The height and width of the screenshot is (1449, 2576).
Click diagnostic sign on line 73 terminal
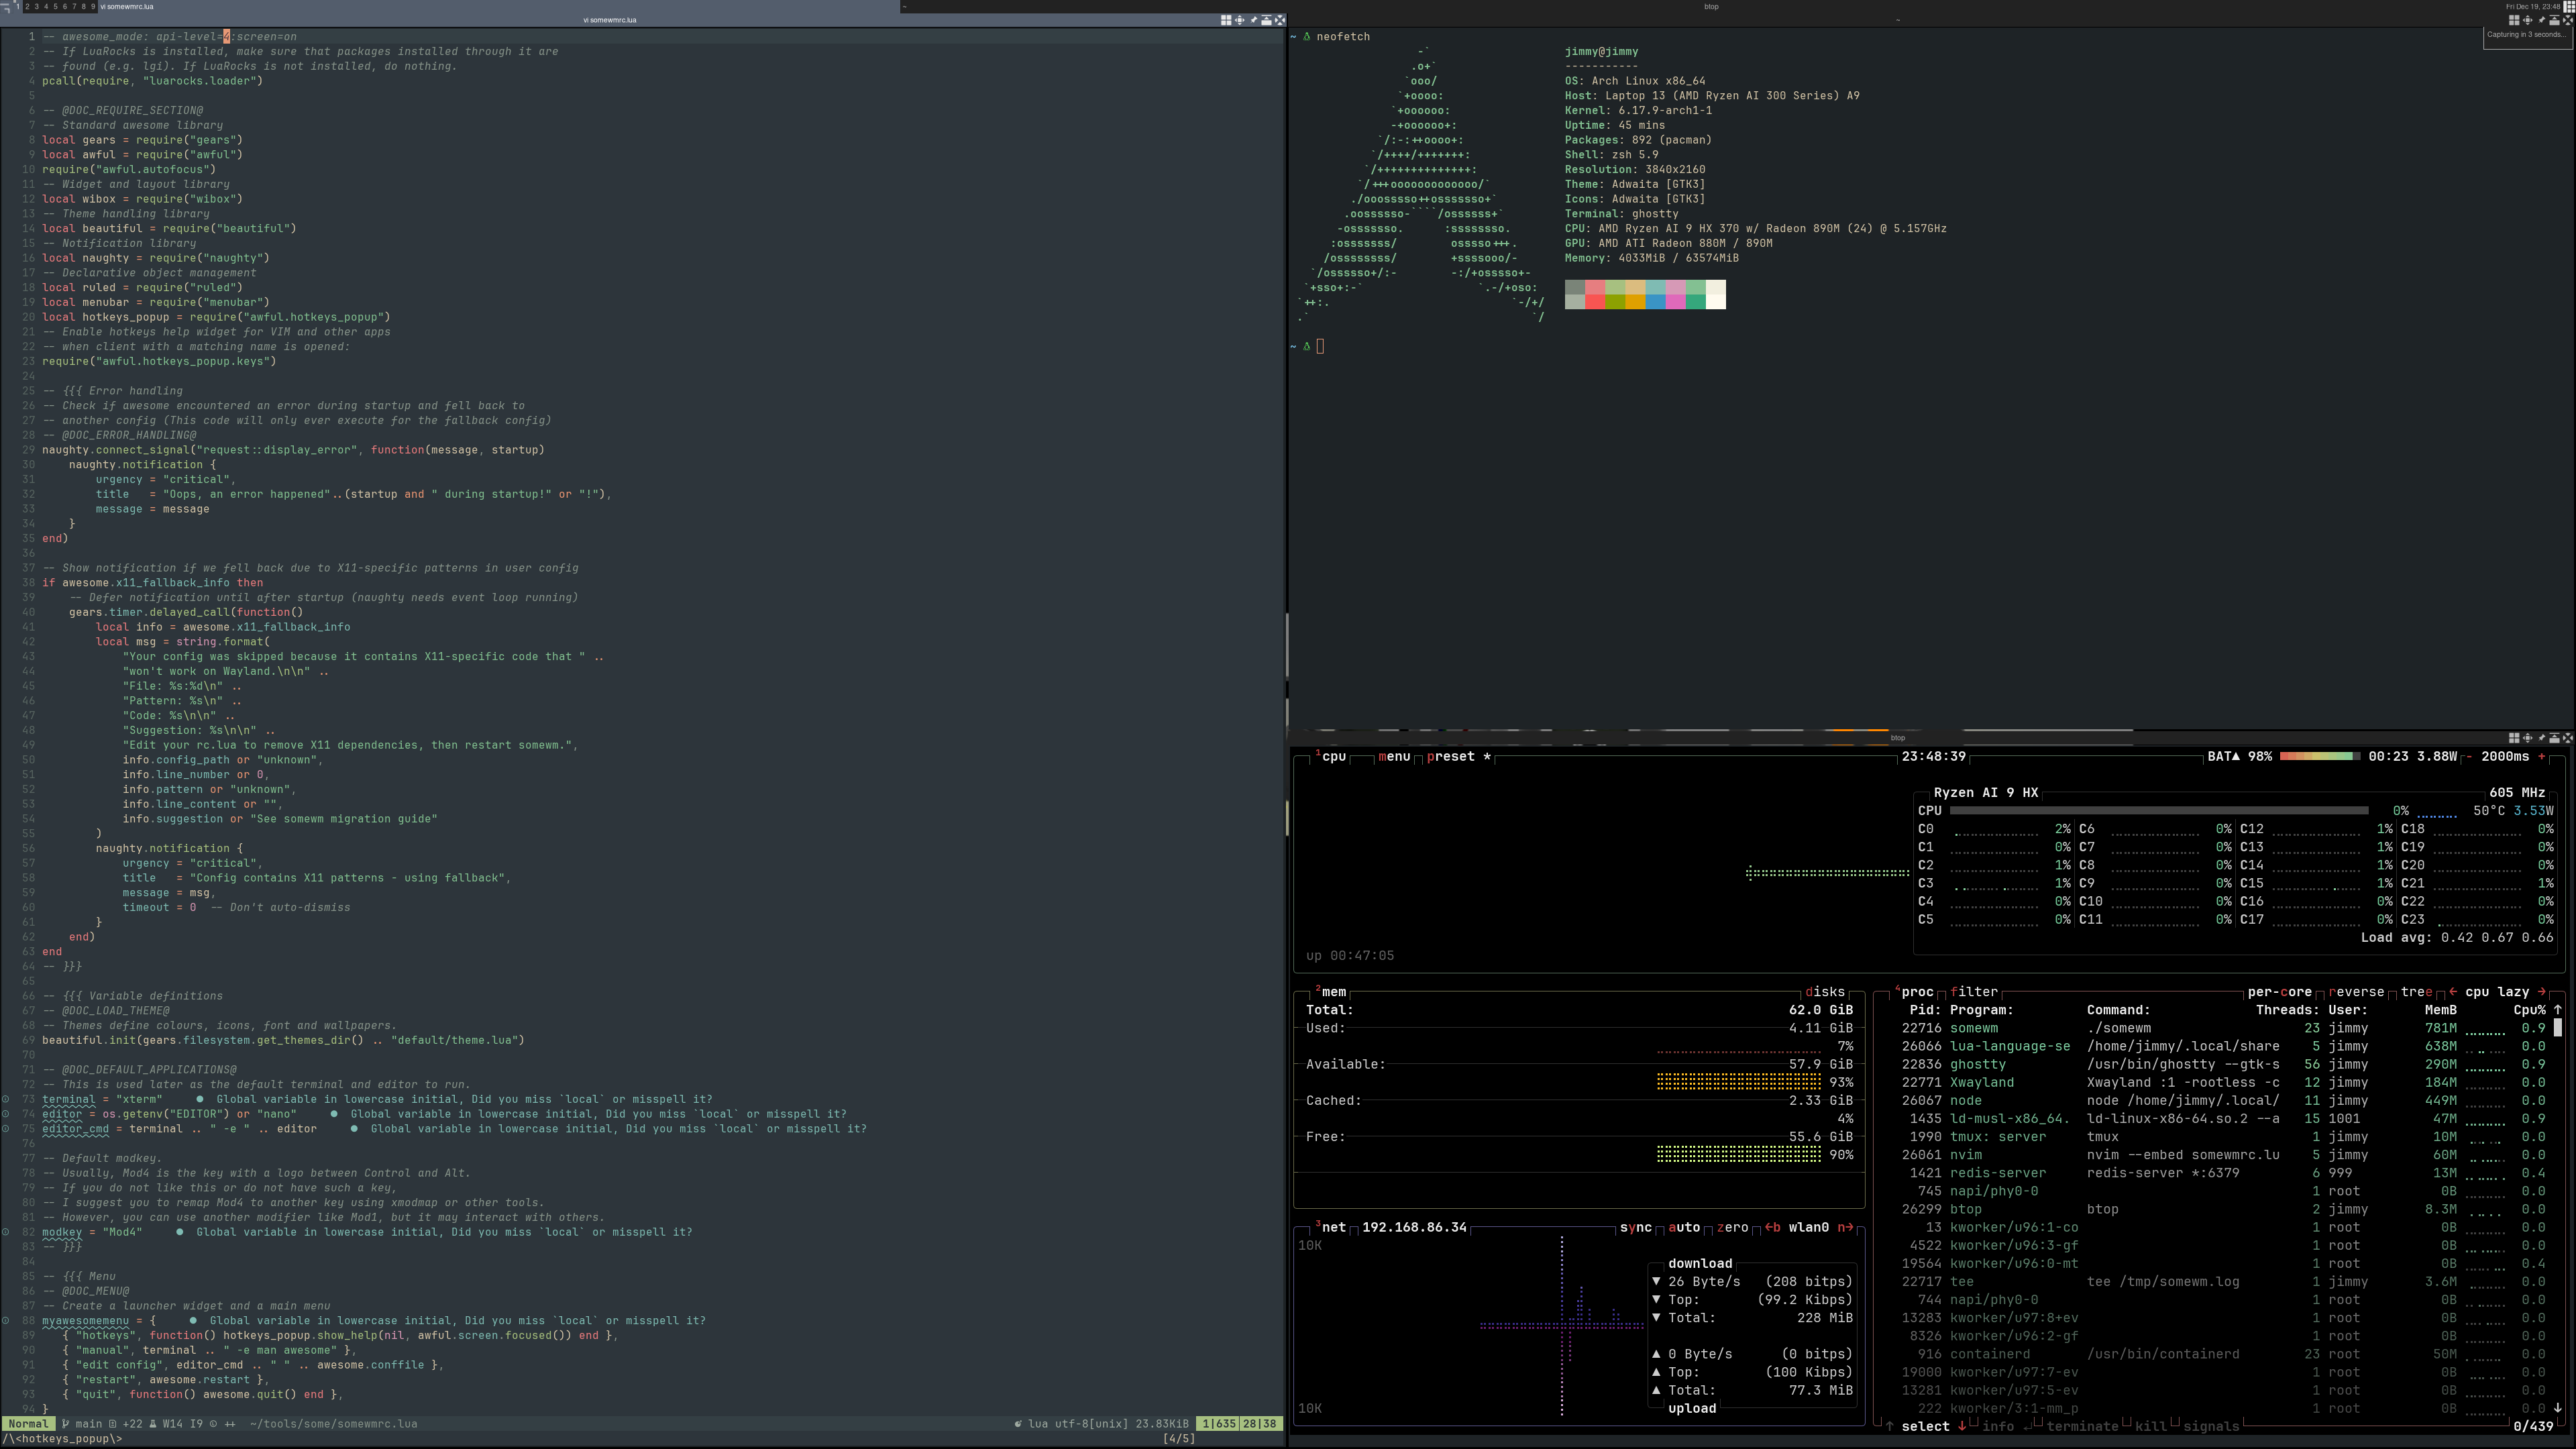click(x=5, y=1099)
